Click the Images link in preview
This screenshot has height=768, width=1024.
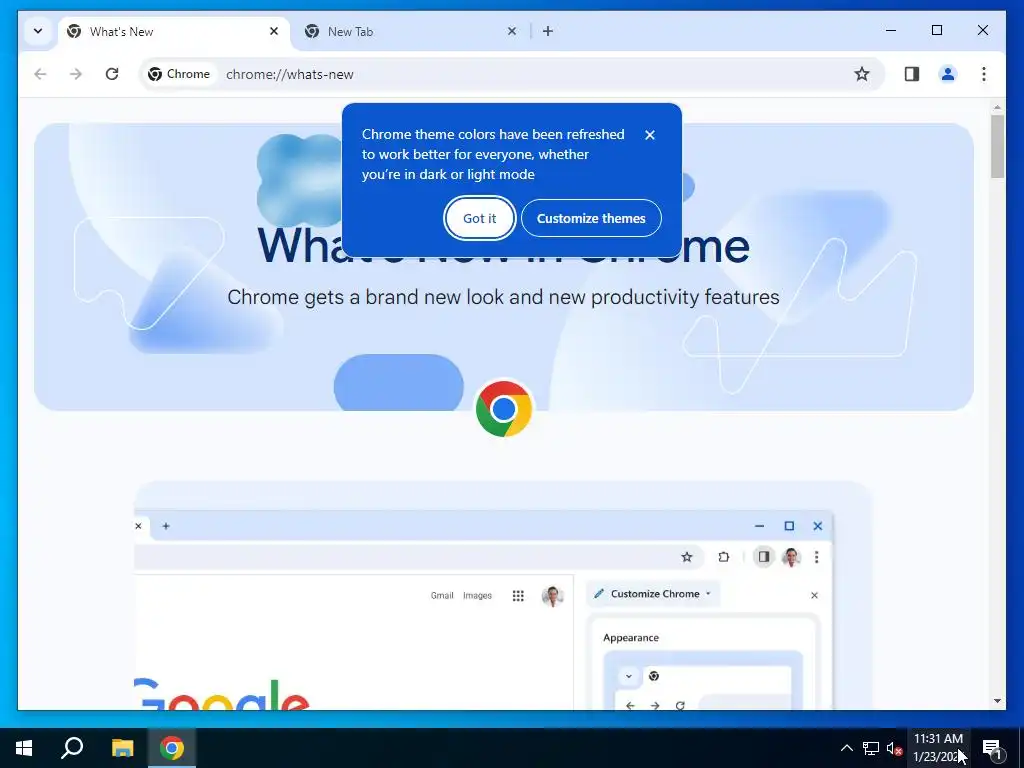[477, 596]
